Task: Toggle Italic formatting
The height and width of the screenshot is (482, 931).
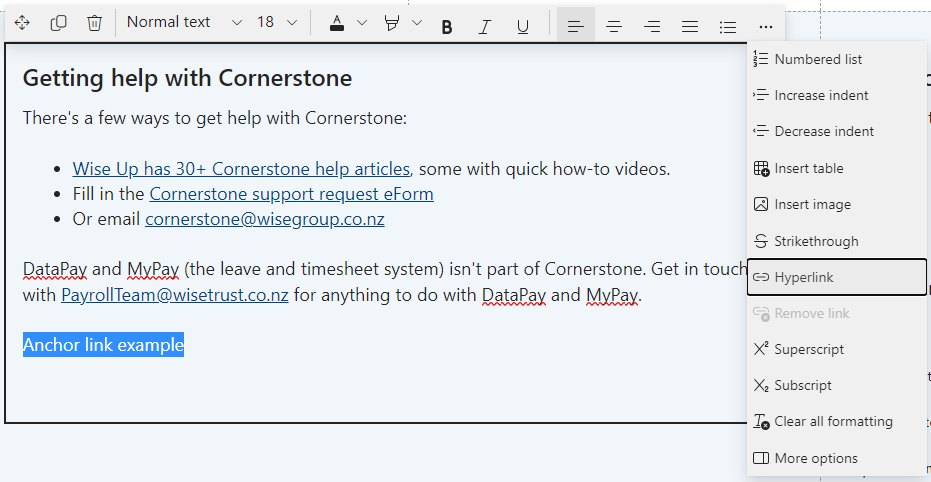Action: [485, 27]
